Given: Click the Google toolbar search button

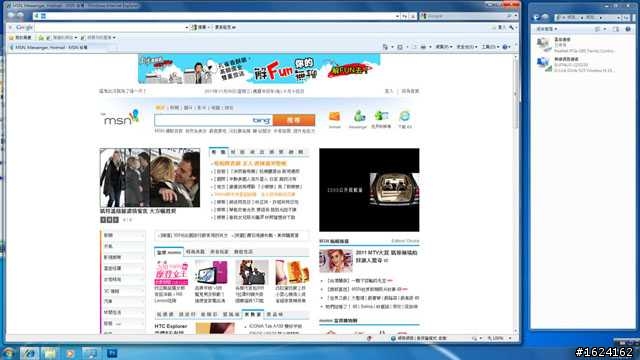Looking at the screenshot, I should click(200, 27).
